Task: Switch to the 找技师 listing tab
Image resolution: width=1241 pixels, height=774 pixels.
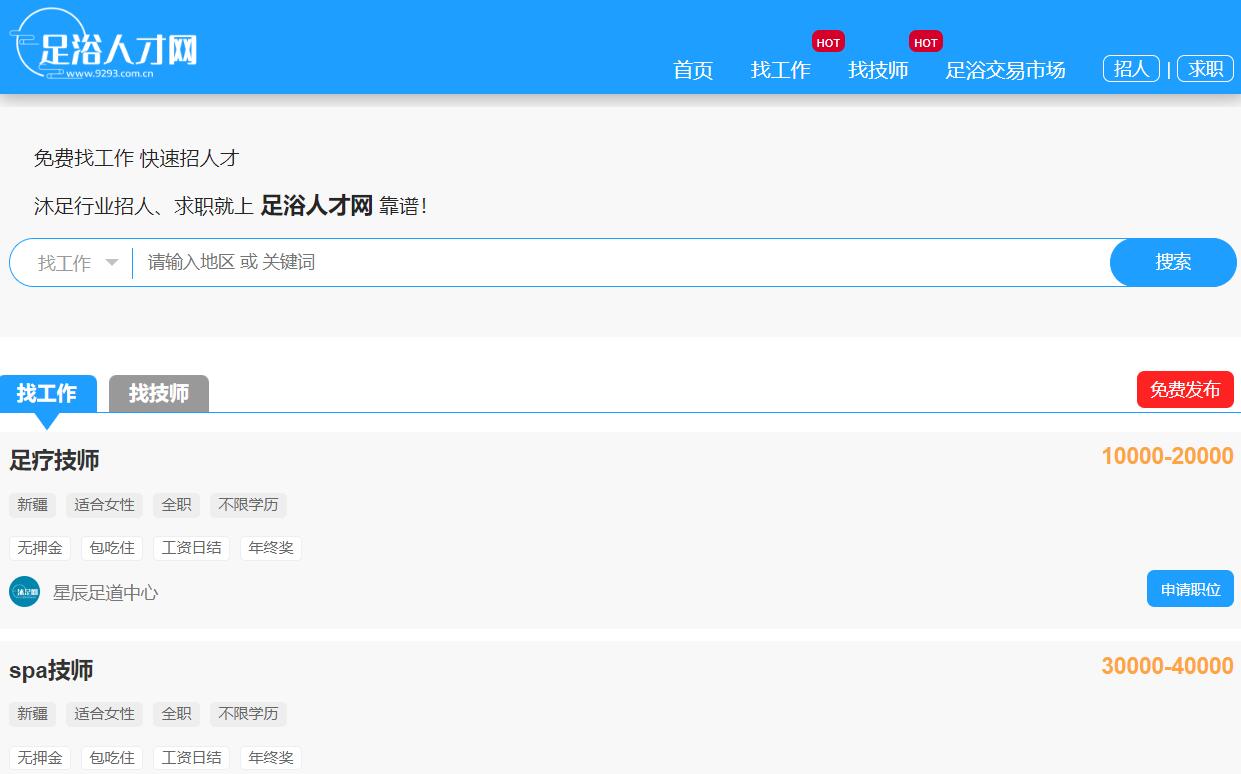Action: [x=158, y=393]
